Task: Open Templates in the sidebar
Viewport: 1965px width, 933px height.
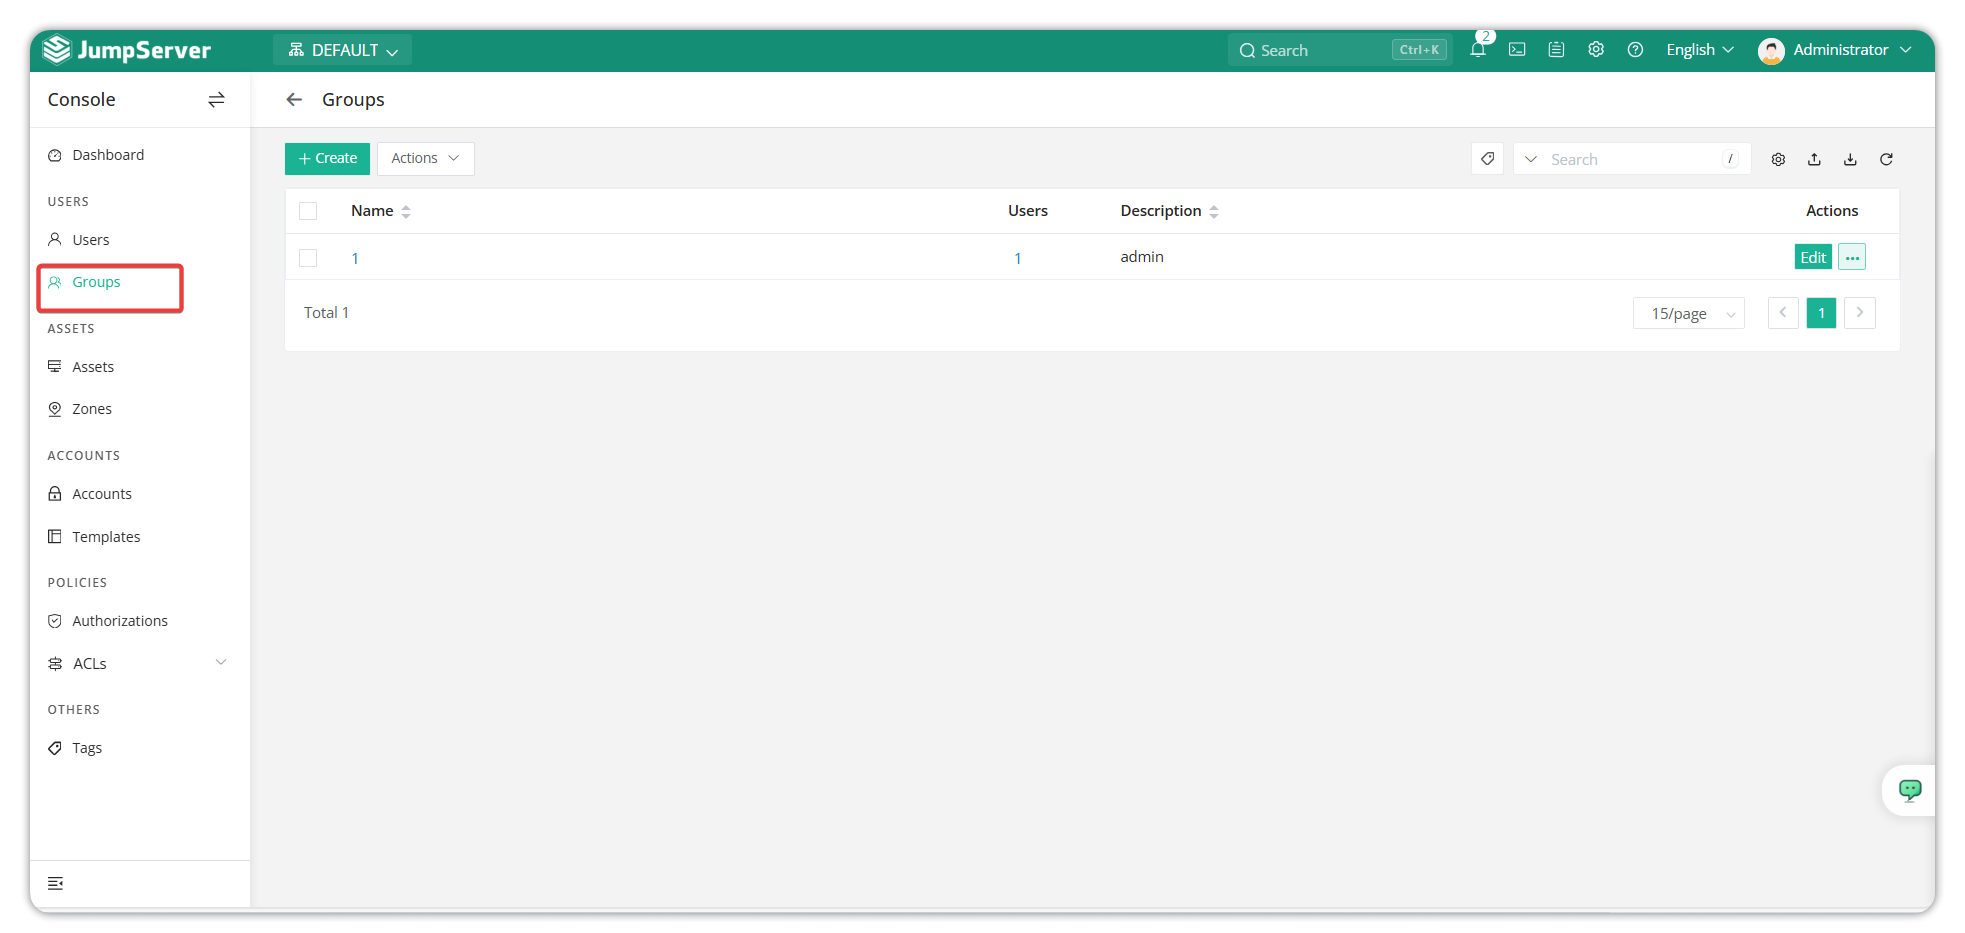Action: [106, 537]
